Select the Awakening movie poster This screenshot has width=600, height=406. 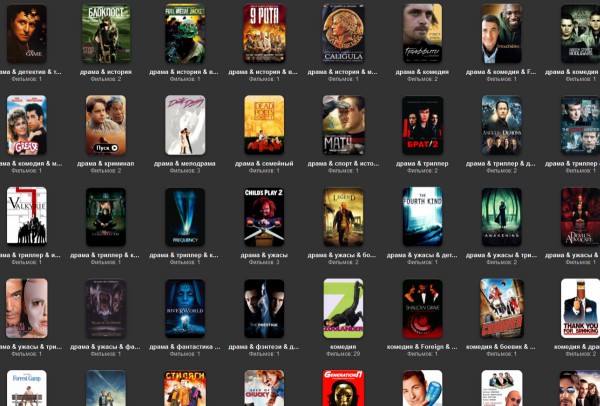pyautogui.click(x=502, y=217)
